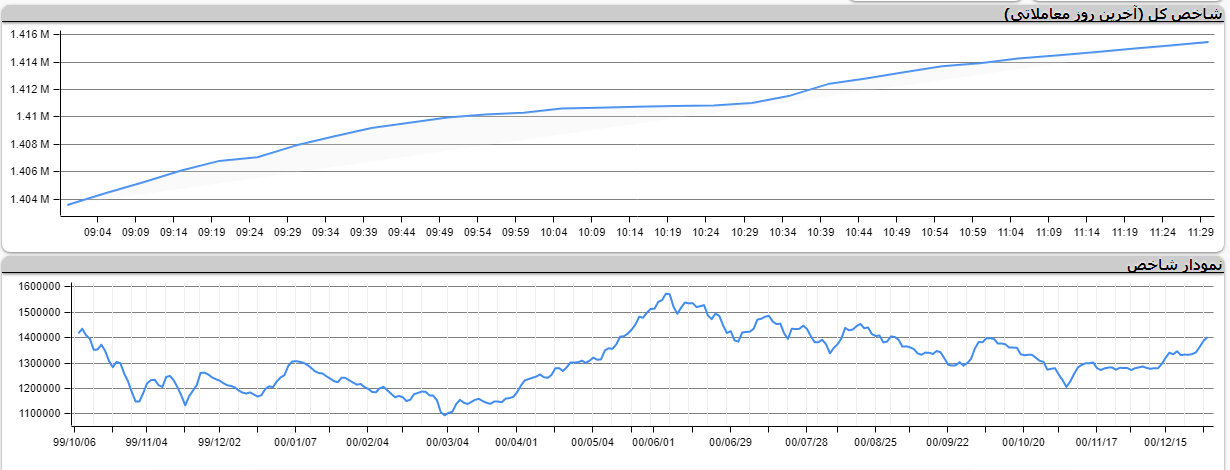The height and width of the screenshot is (470, 1230).
Task: Click the lowest dip of index history line
Action: click(x=444, y=415)
